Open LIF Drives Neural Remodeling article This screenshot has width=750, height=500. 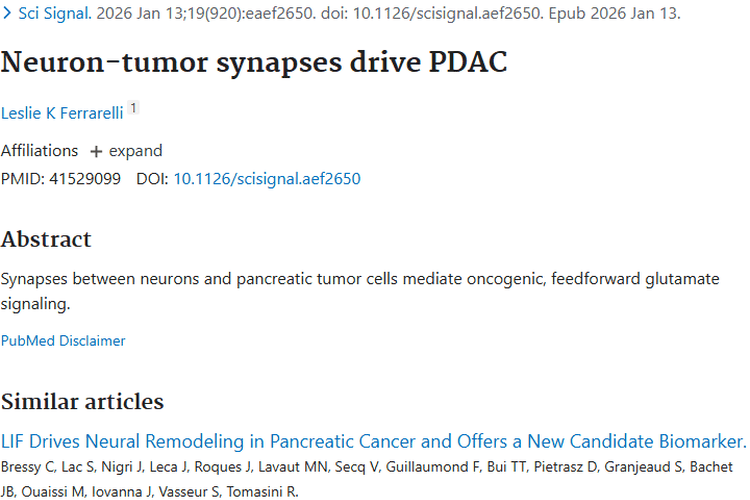(x=373, y=441)
